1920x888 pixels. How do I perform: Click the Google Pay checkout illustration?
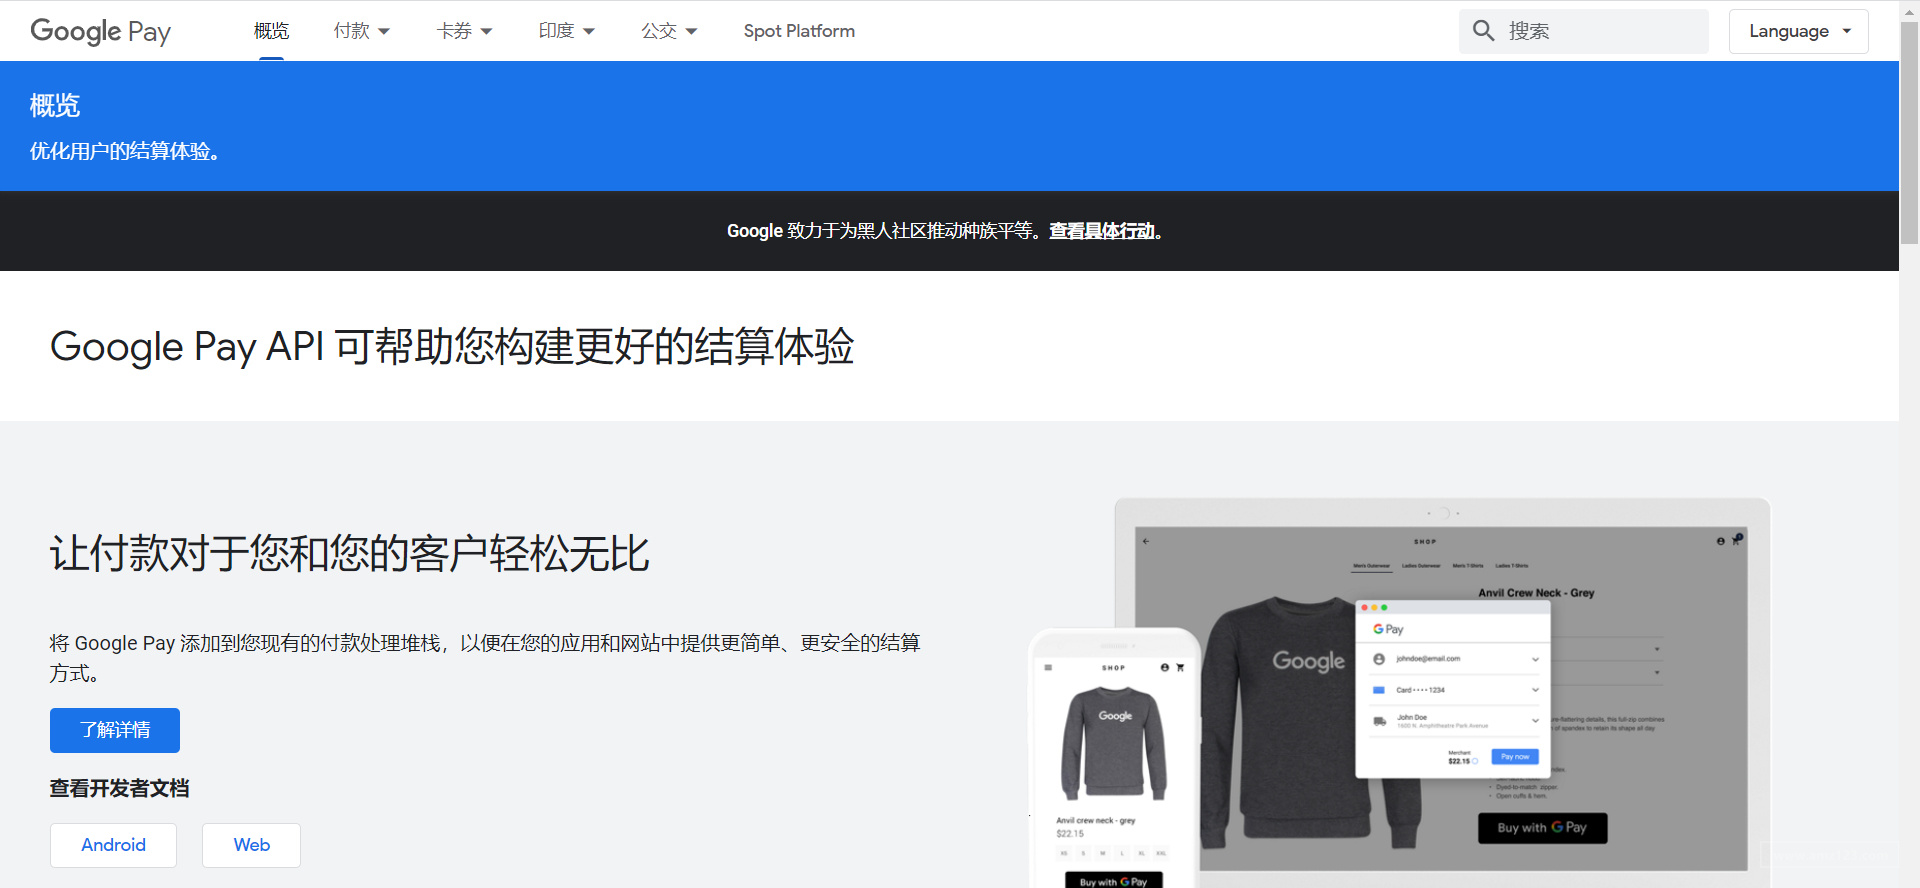coord(1400,692)
